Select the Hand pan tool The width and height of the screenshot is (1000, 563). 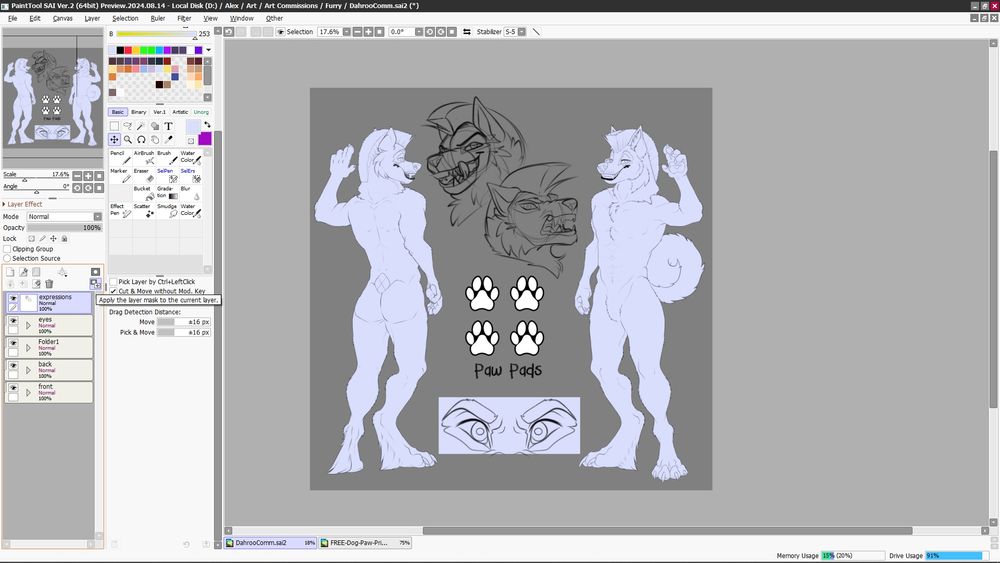154,140
